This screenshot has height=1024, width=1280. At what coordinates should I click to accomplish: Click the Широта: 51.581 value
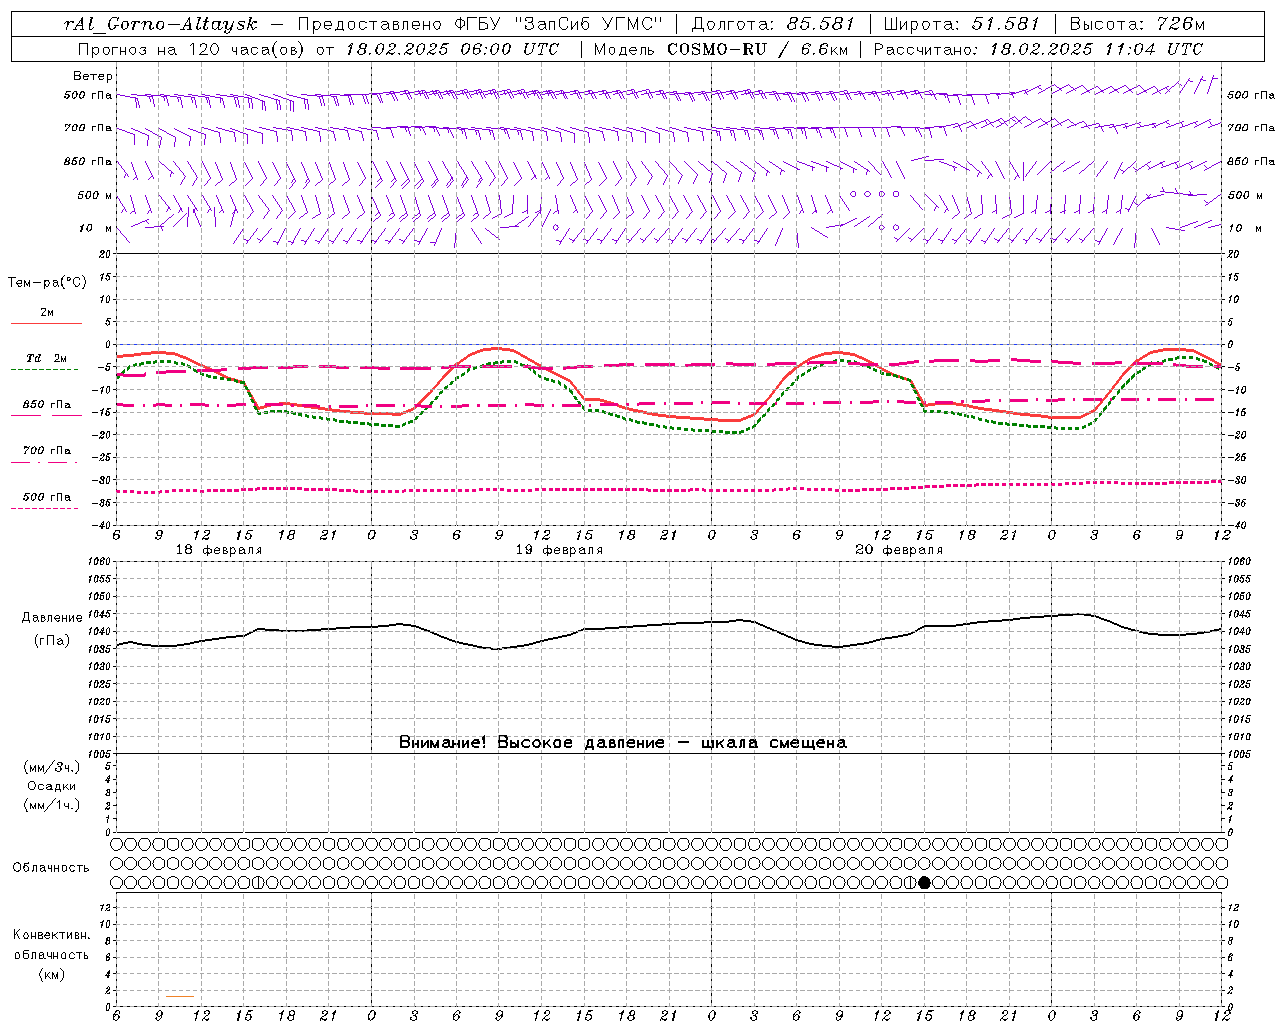[961, 24]
